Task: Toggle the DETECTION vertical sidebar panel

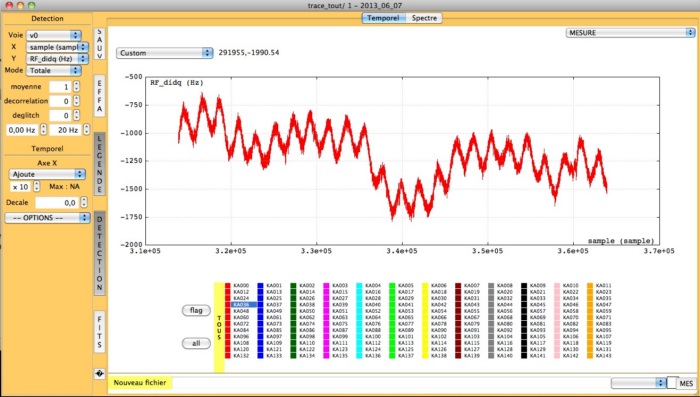Action: [x=100, y=253]
